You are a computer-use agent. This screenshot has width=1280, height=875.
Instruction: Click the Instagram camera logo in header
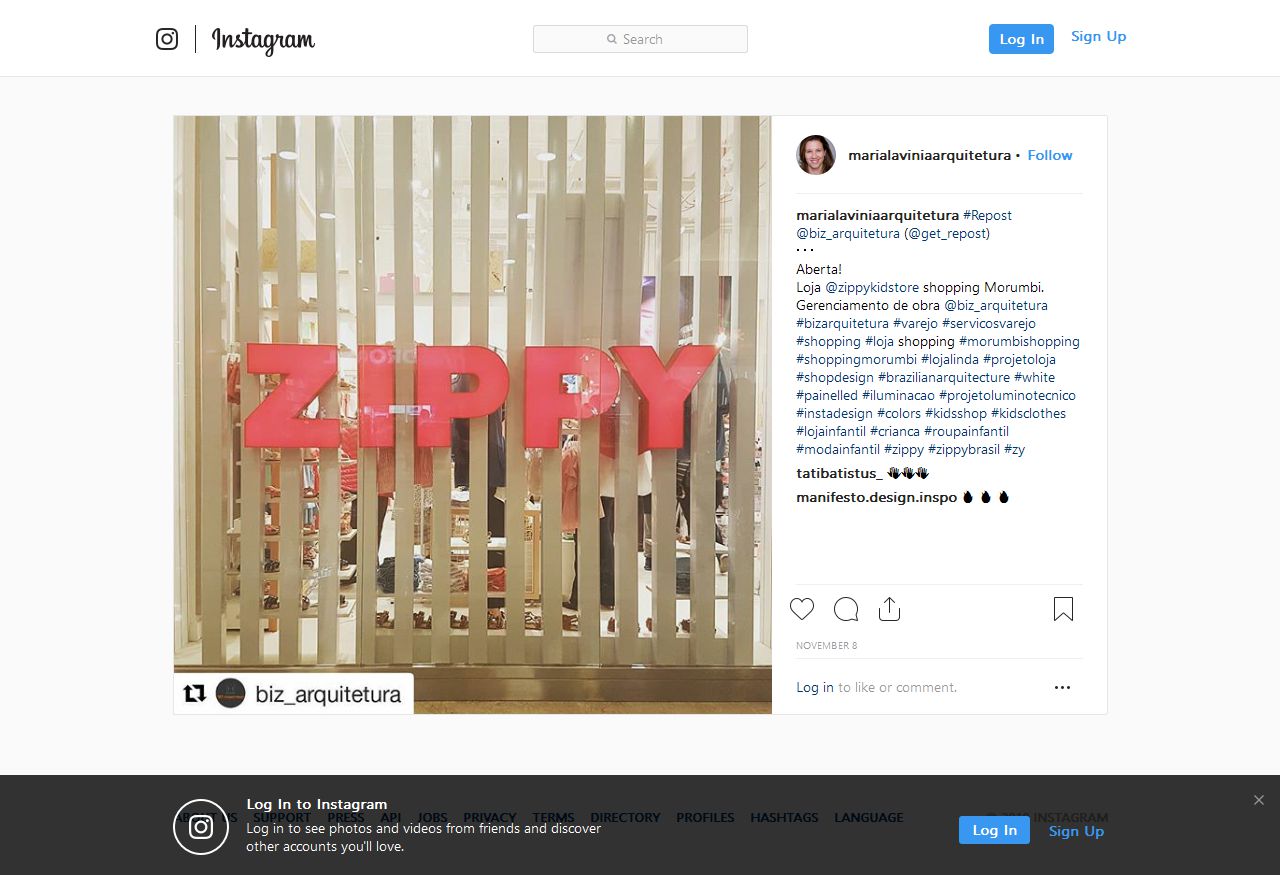pos(167,39)
